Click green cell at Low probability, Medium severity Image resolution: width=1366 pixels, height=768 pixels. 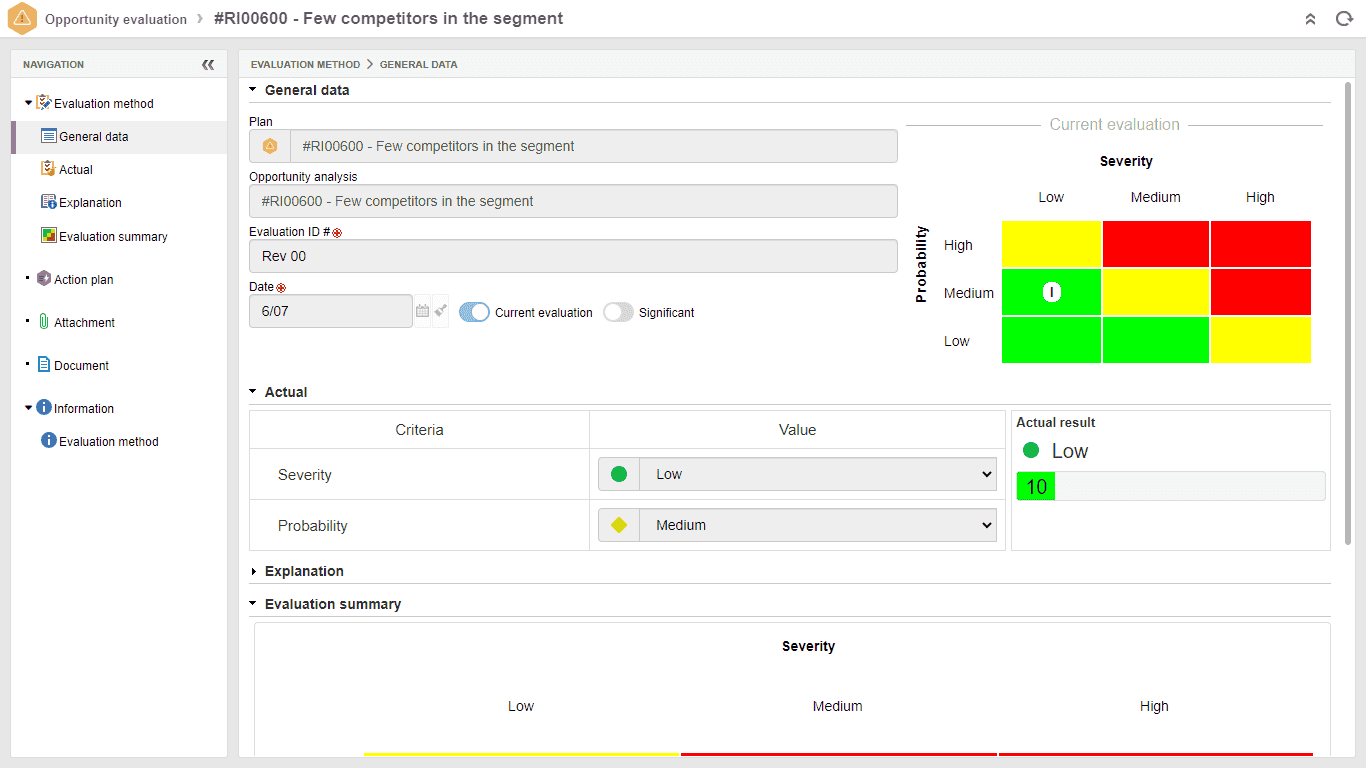1156,340
